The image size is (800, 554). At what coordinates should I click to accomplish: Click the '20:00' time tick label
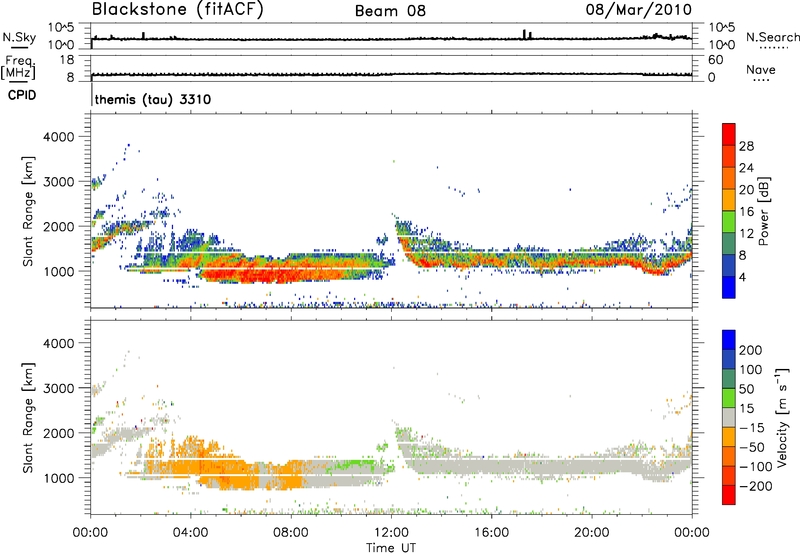[591, 533]
